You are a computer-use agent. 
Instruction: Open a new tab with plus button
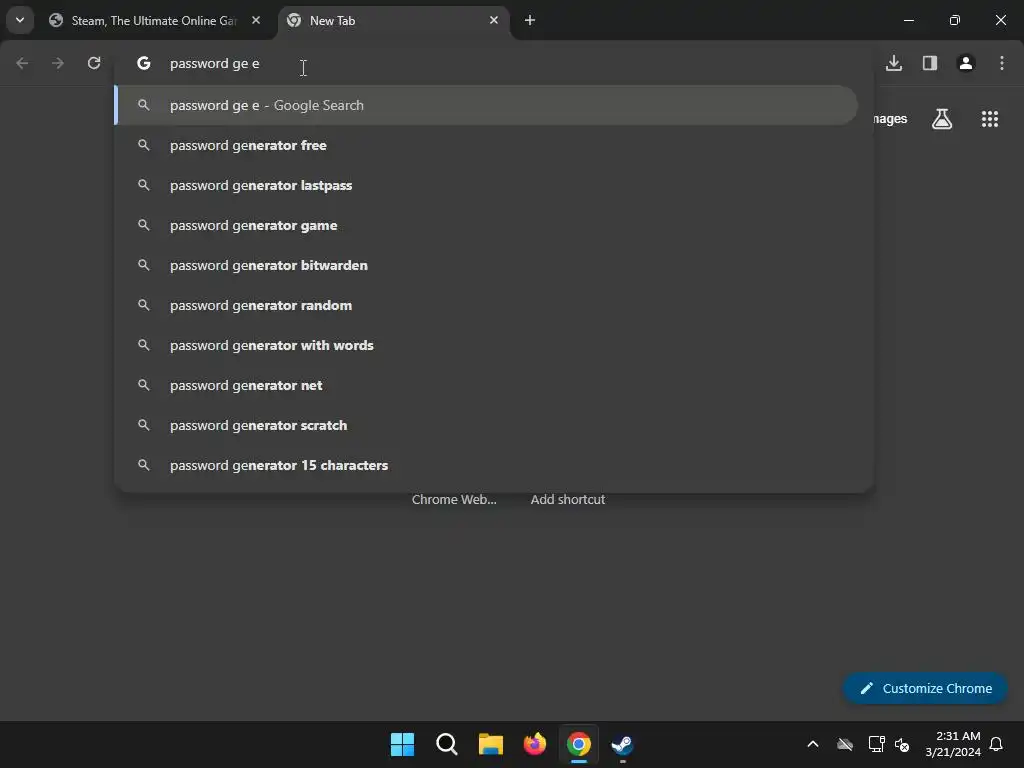point(530,20)
